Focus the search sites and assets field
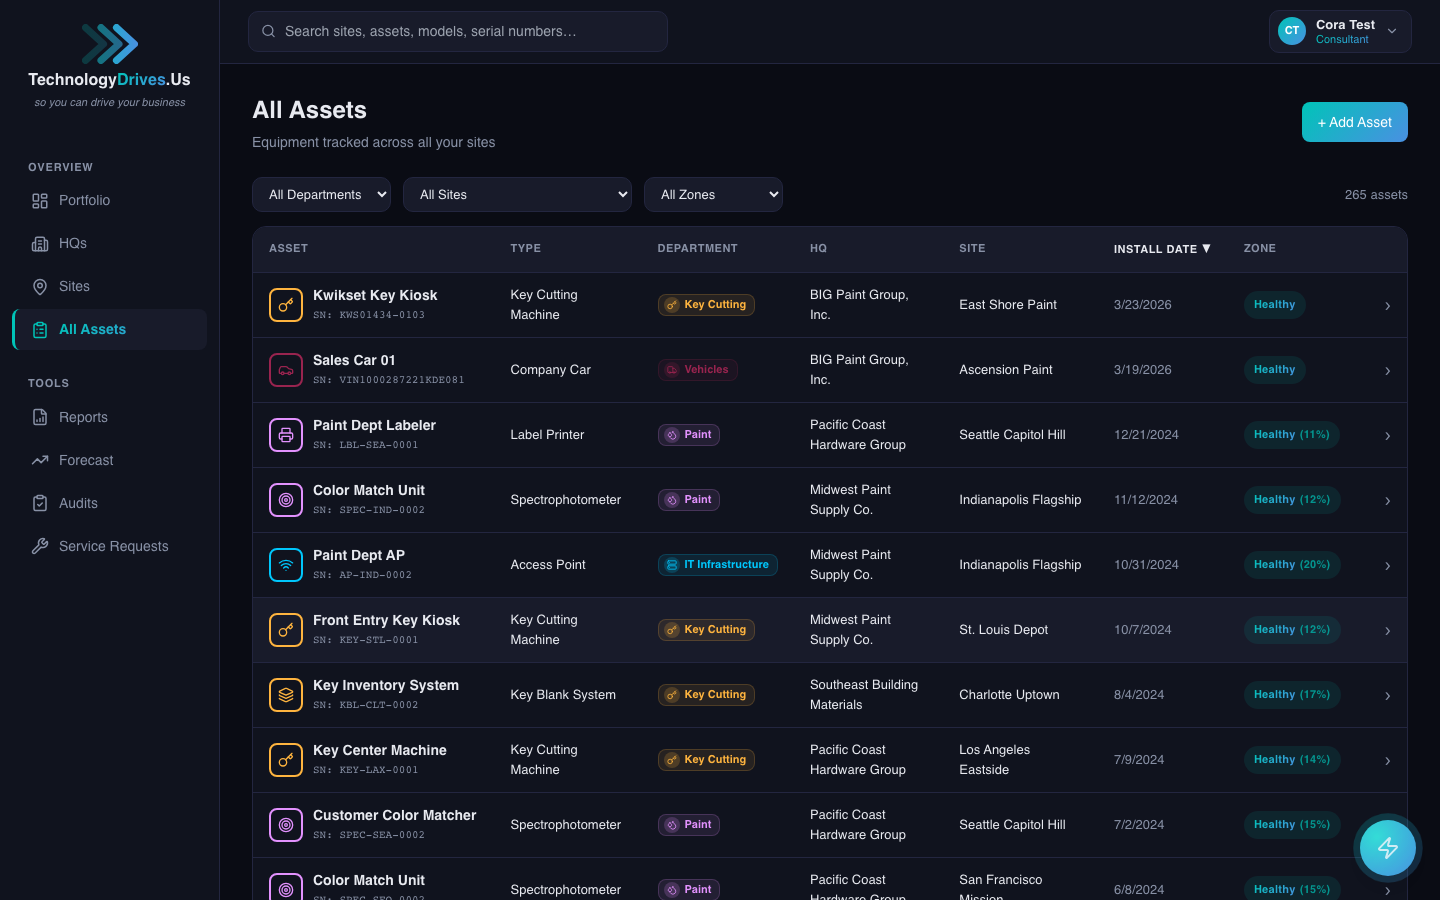Screen dimensions: 1440x900 [x=458, y=32]
